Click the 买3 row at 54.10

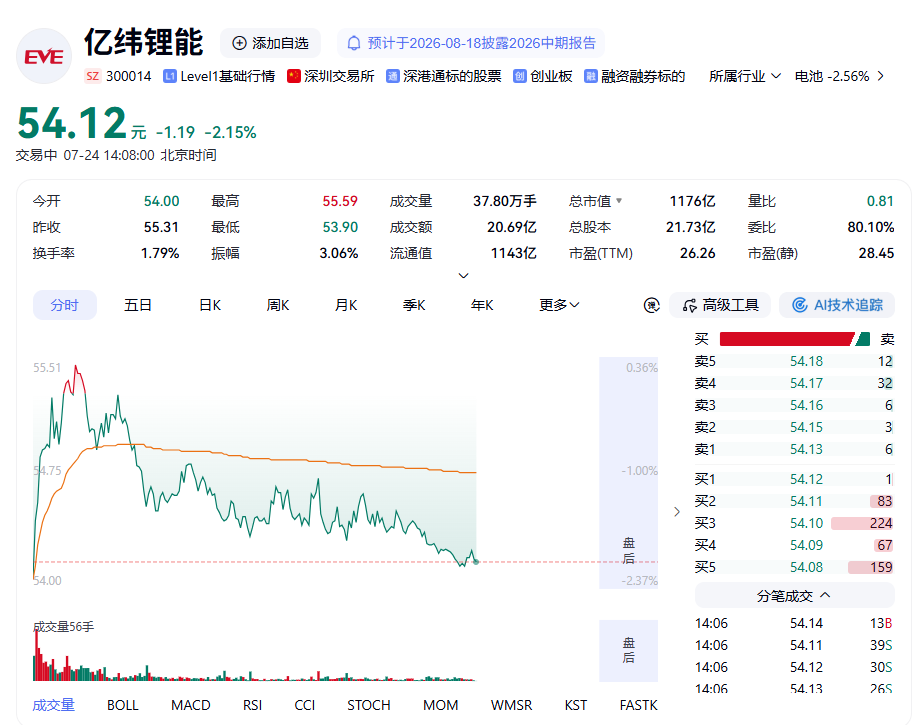(x=794, y=523)
